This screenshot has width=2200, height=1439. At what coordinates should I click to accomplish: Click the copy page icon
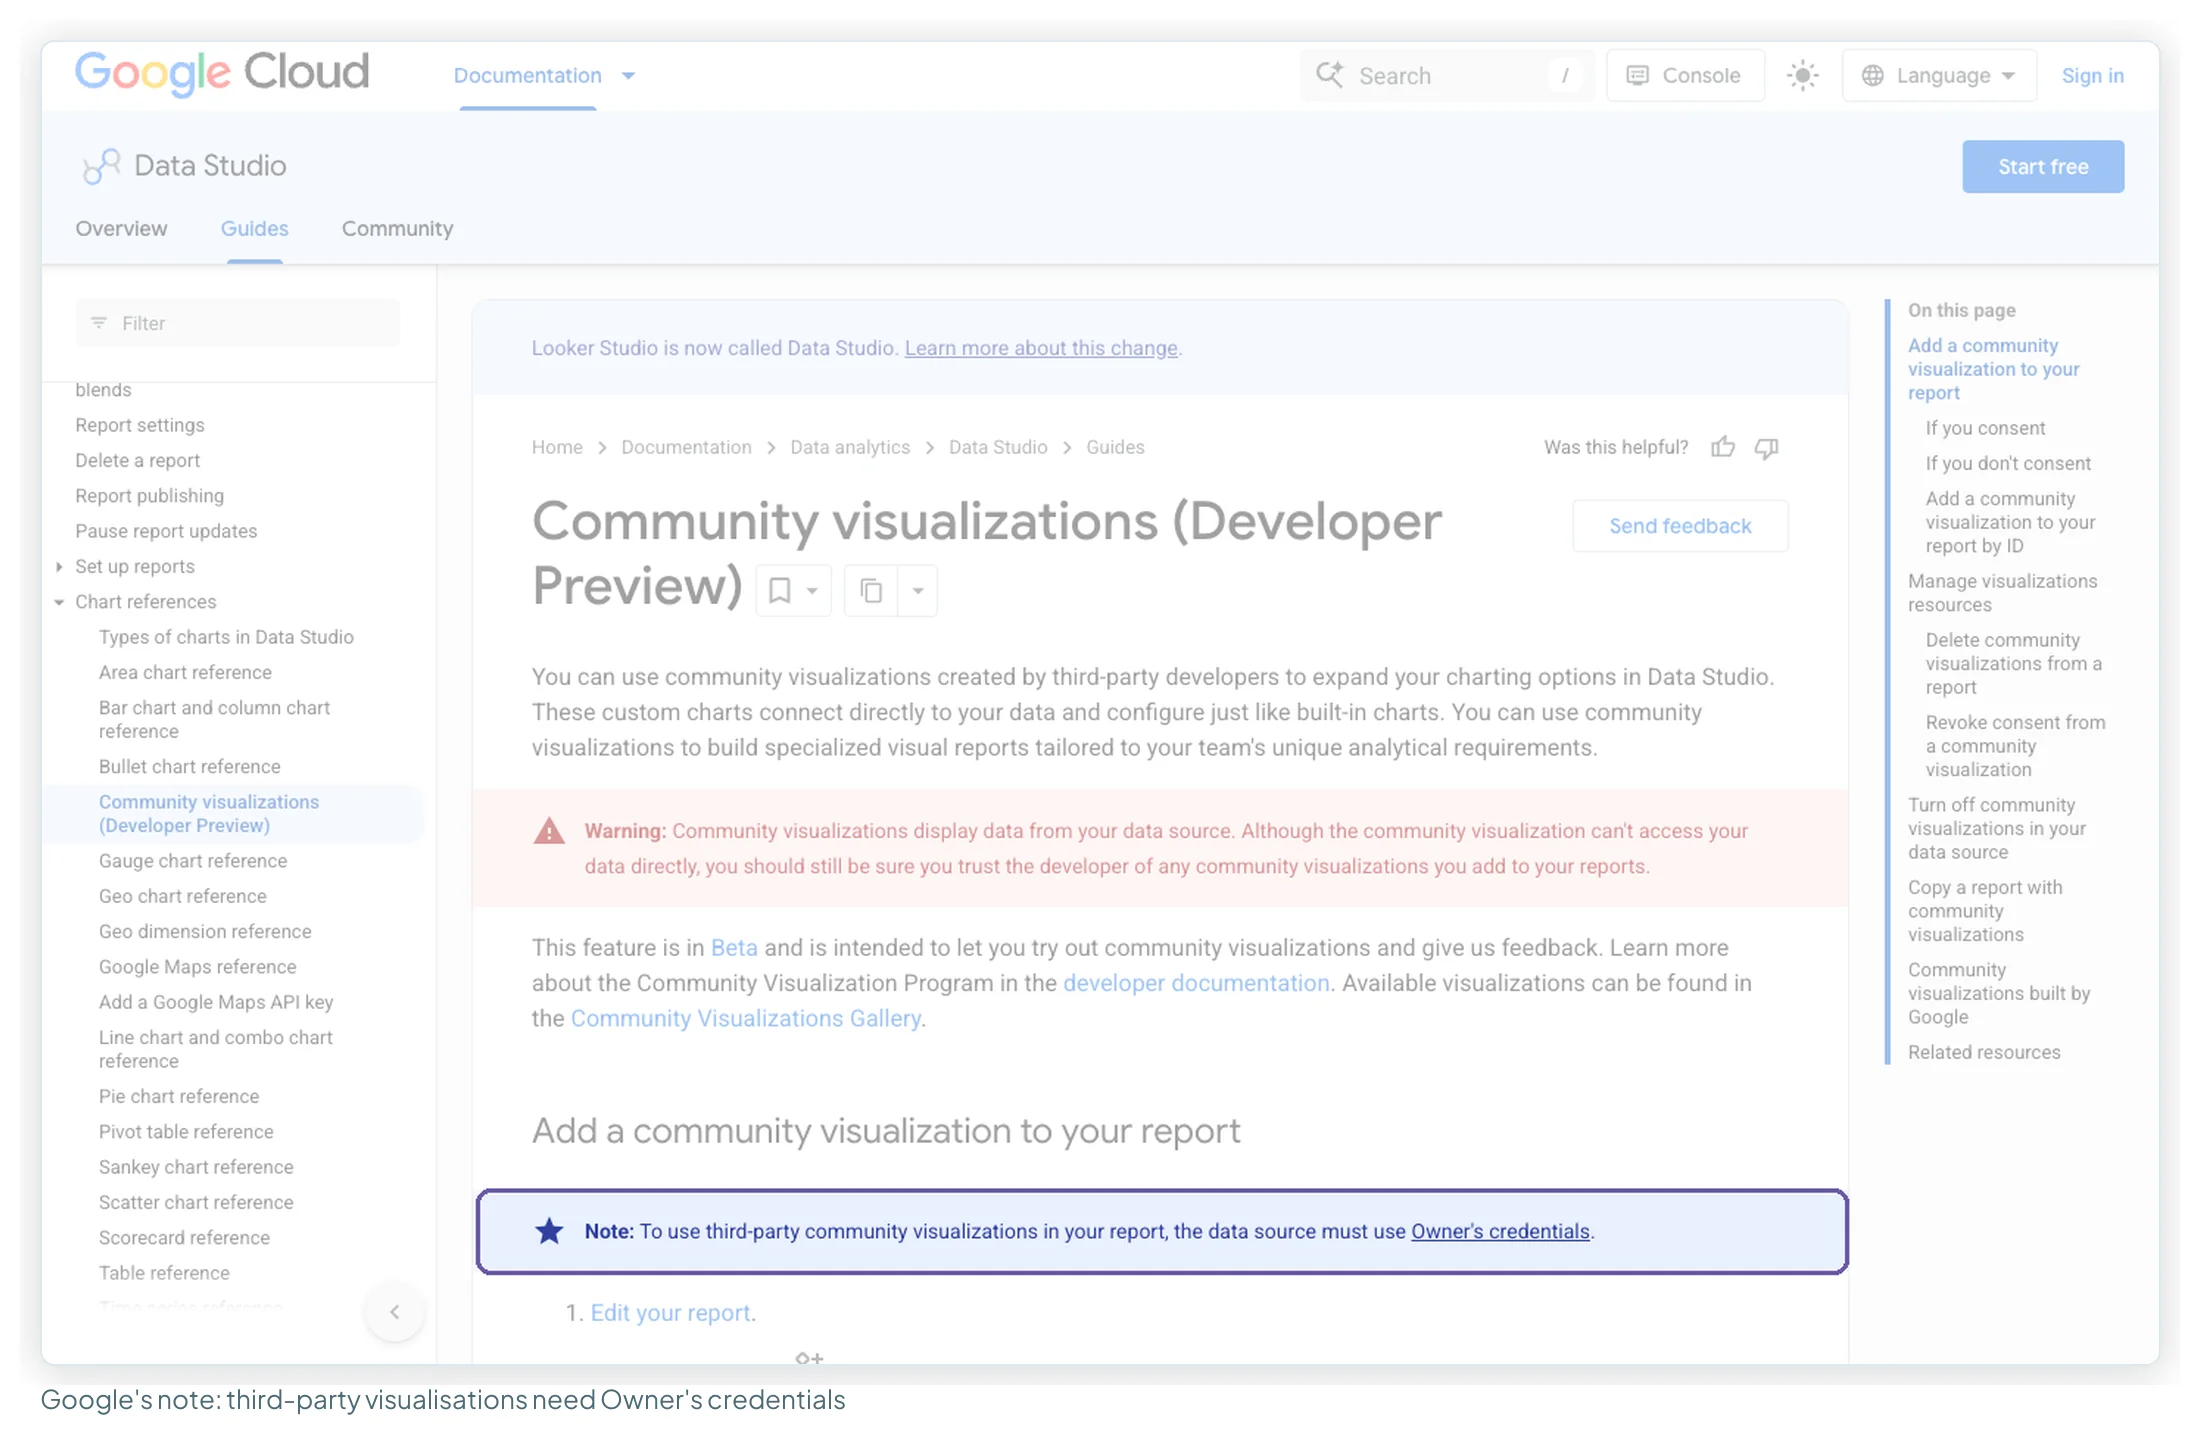coord(871,591)
